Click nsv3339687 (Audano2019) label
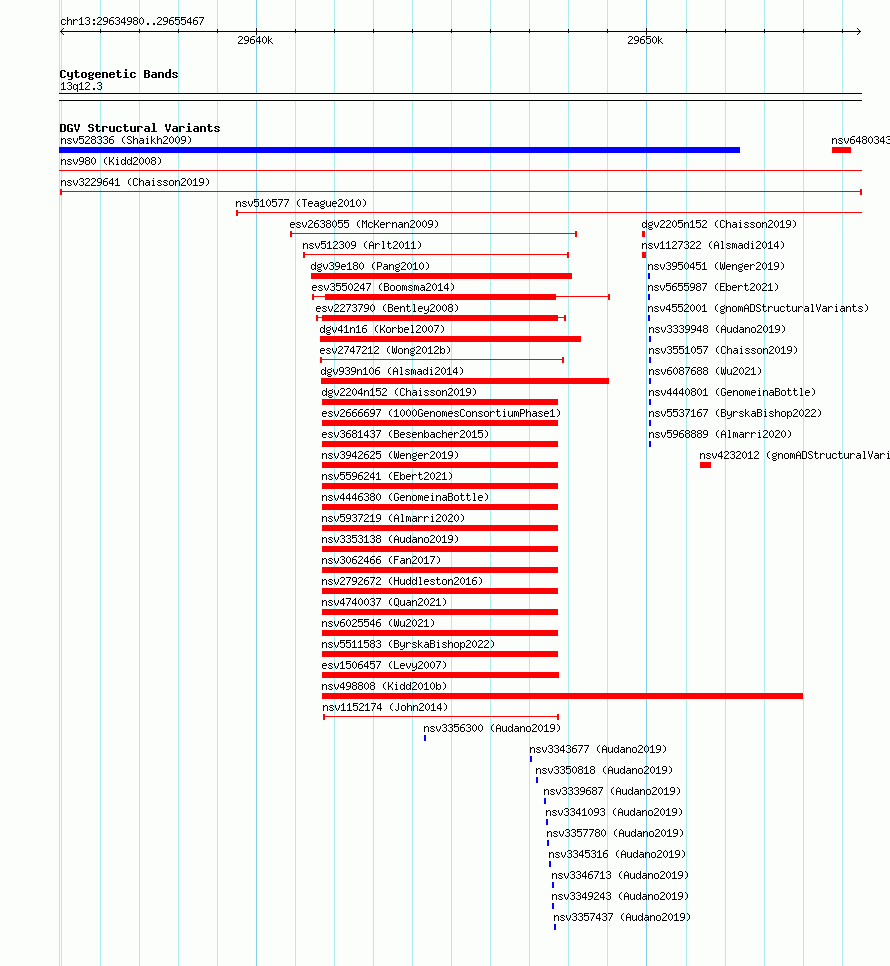Image resolution: width=890 pixels, height=966 pixels. coord(612,790)
